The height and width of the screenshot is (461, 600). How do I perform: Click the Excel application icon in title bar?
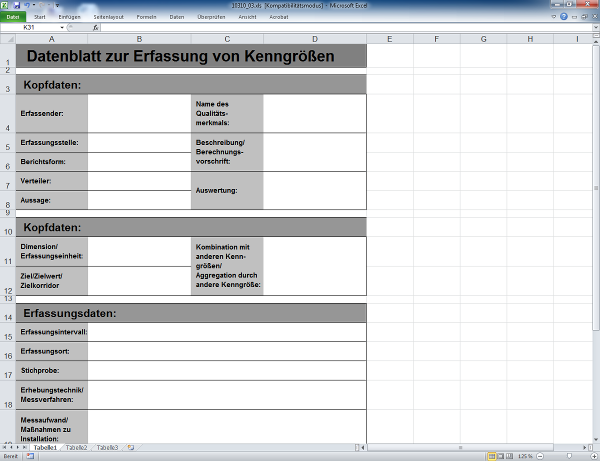(x=6, y=5)
